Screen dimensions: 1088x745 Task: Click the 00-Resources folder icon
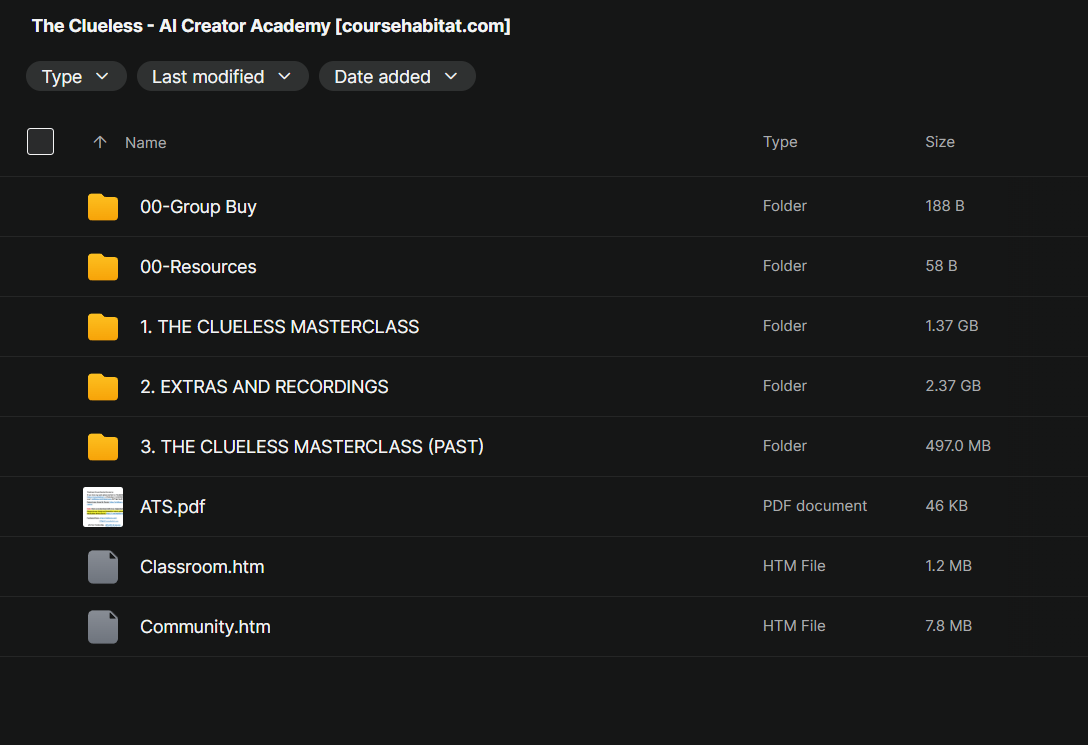click(x=103, y=267)
